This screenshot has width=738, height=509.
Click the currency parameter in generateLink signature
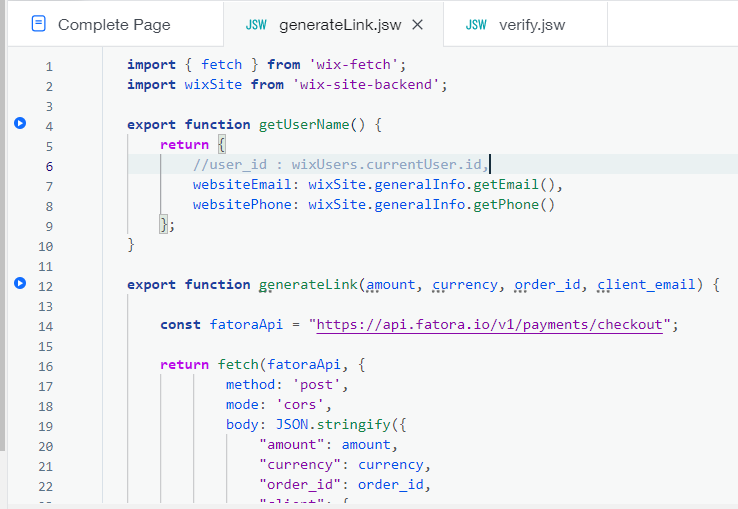click(465, 284)
